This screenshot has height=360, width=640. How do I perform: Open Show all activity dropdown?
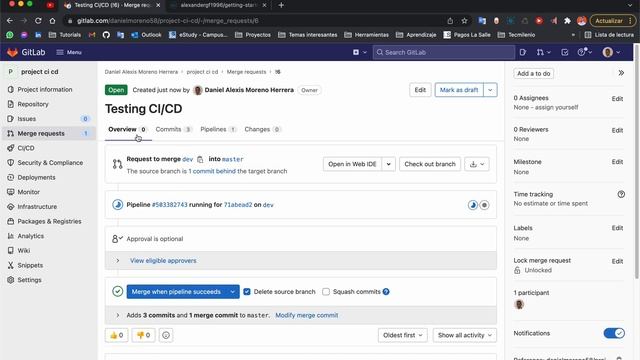coord(464,335)
